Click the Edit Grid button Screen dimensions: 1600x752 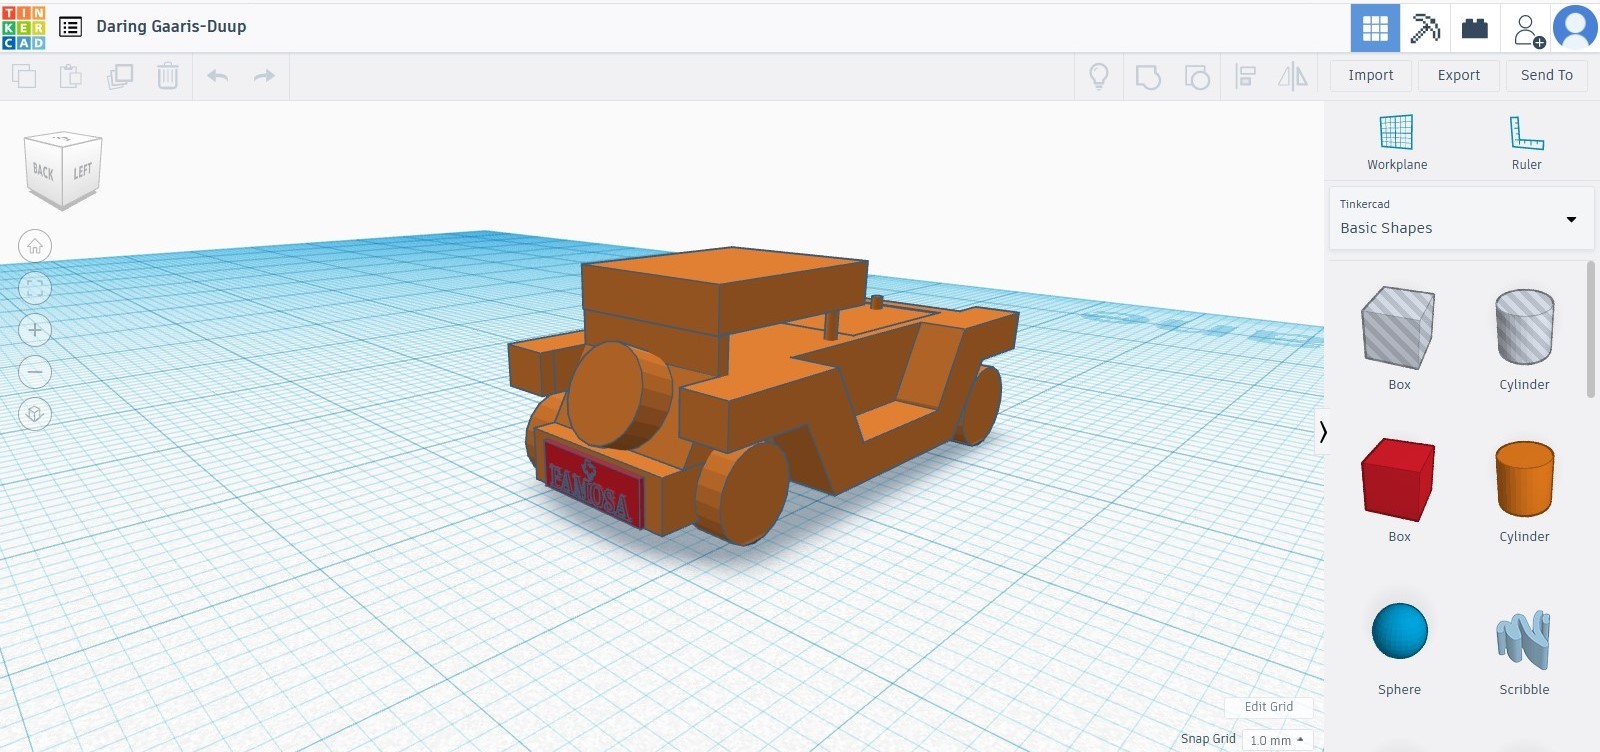click(x=1269, y=707)
